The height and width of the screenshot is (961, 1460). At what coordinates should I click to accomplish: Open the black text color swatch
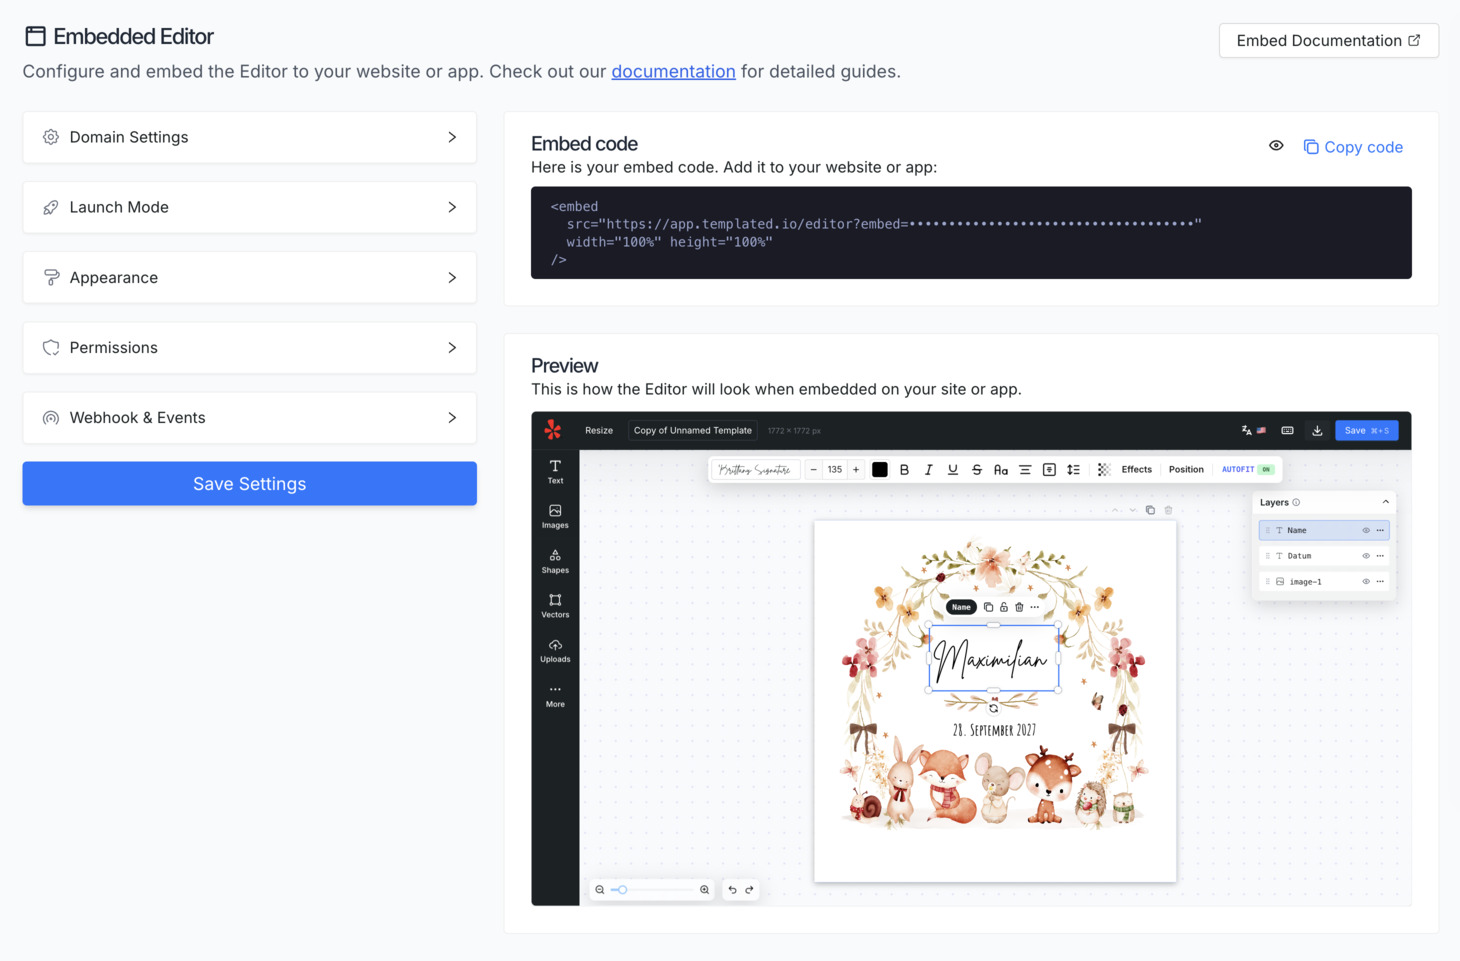click(879, 469)
